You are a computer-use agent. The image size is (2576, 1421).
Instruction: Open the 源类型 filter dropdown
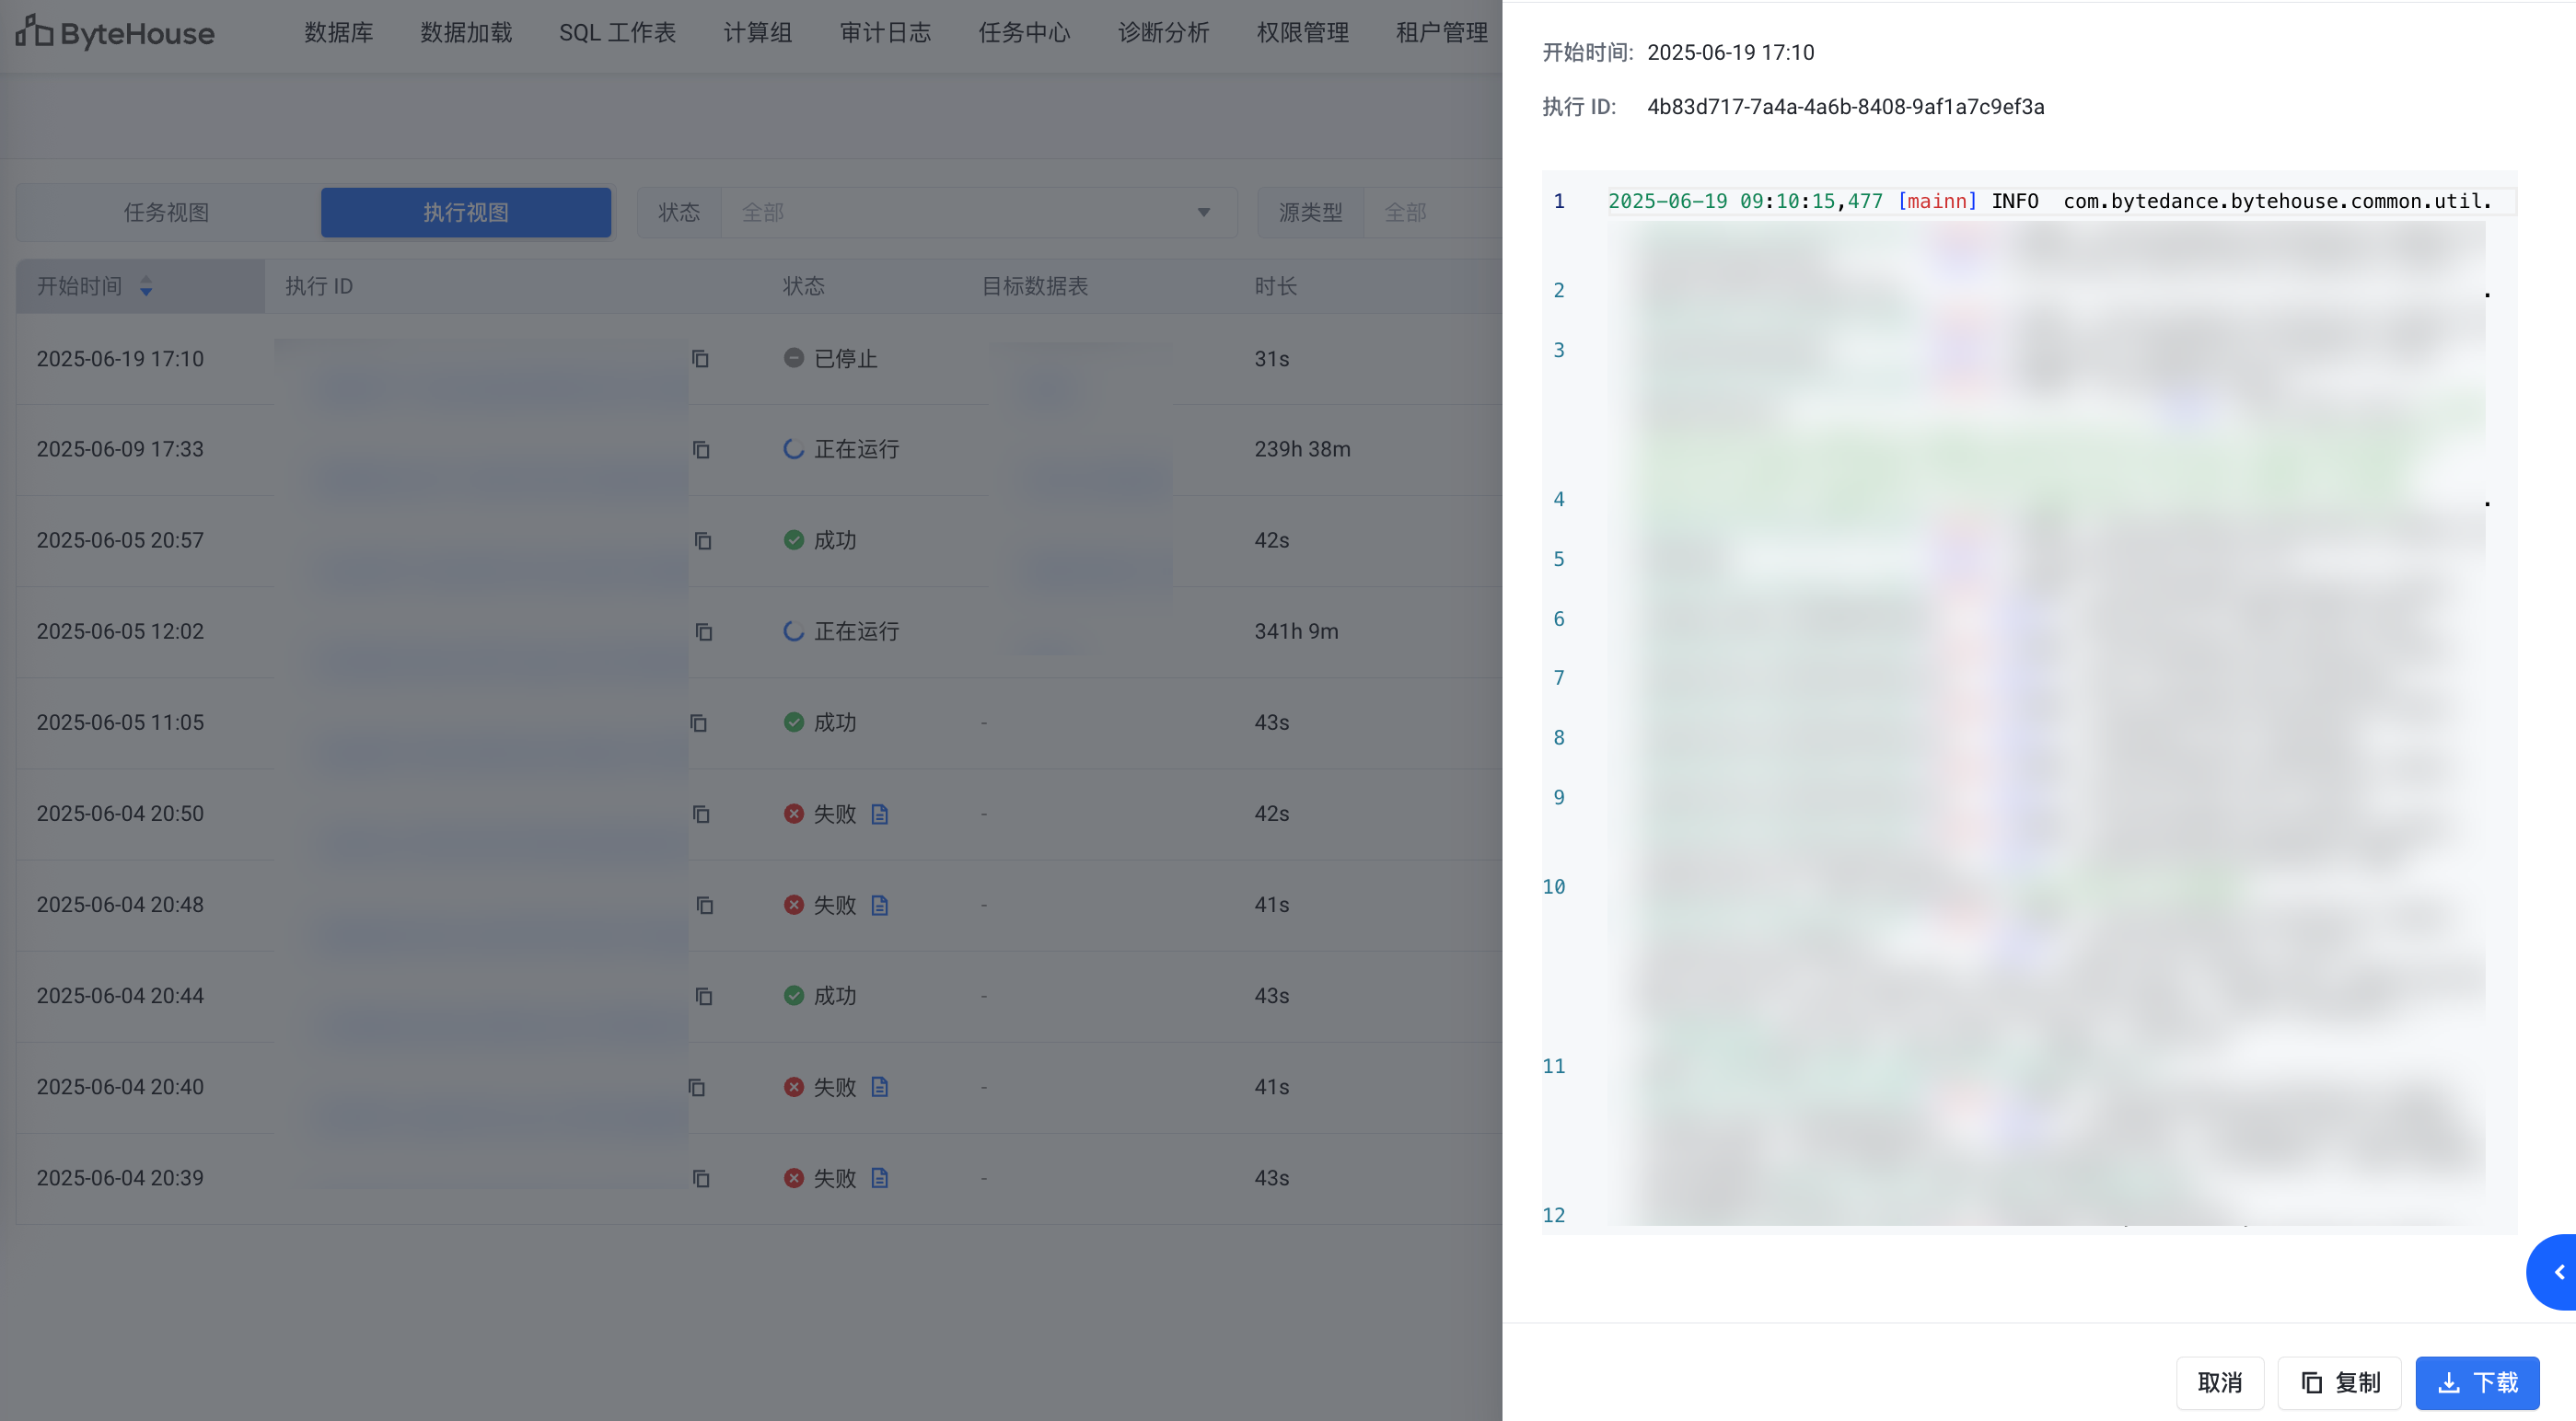click(x=1430, y=212)
